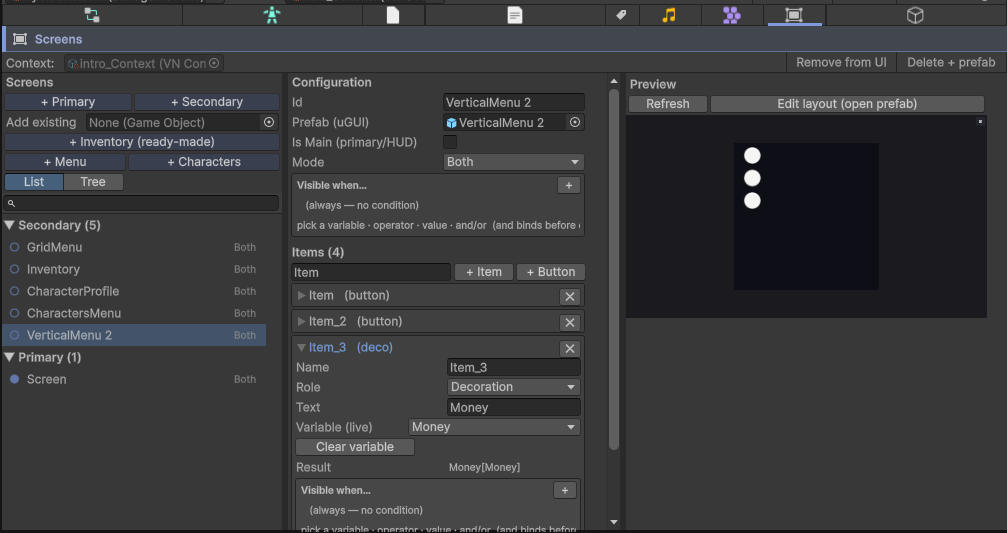The image size is (1007, 533).
Task: Add a ready-made Inventory screen
Action: [142, 142]
